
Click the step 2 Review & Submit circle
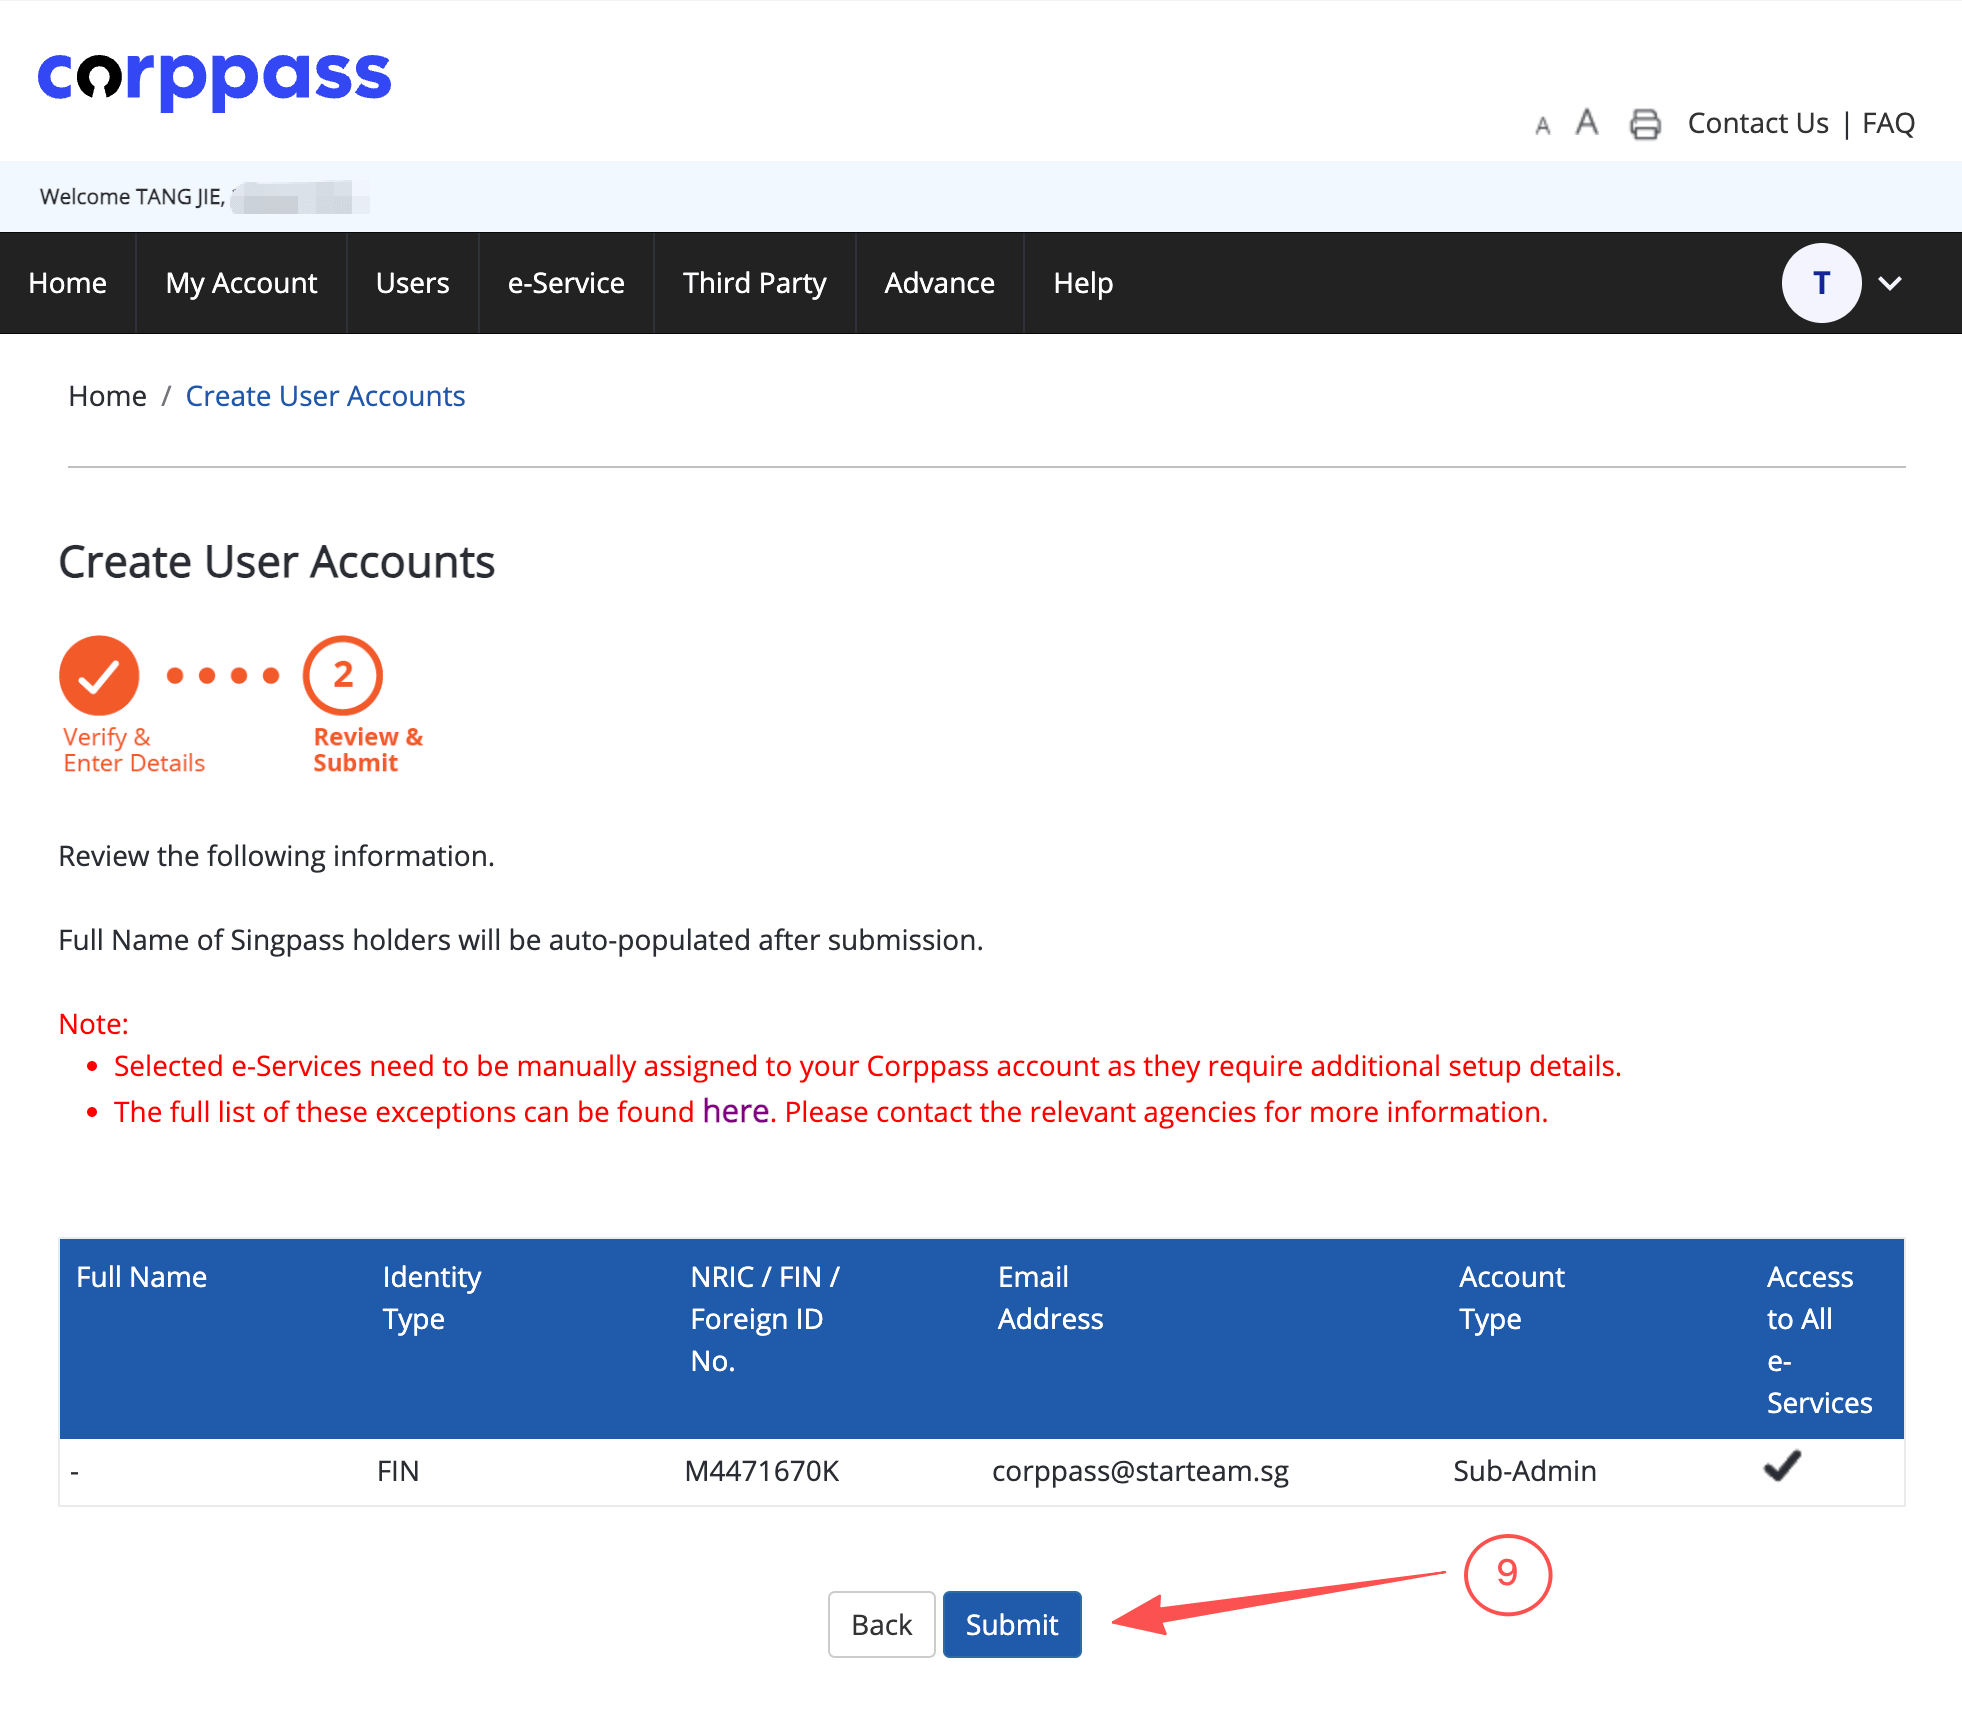(x=343, y=676)
